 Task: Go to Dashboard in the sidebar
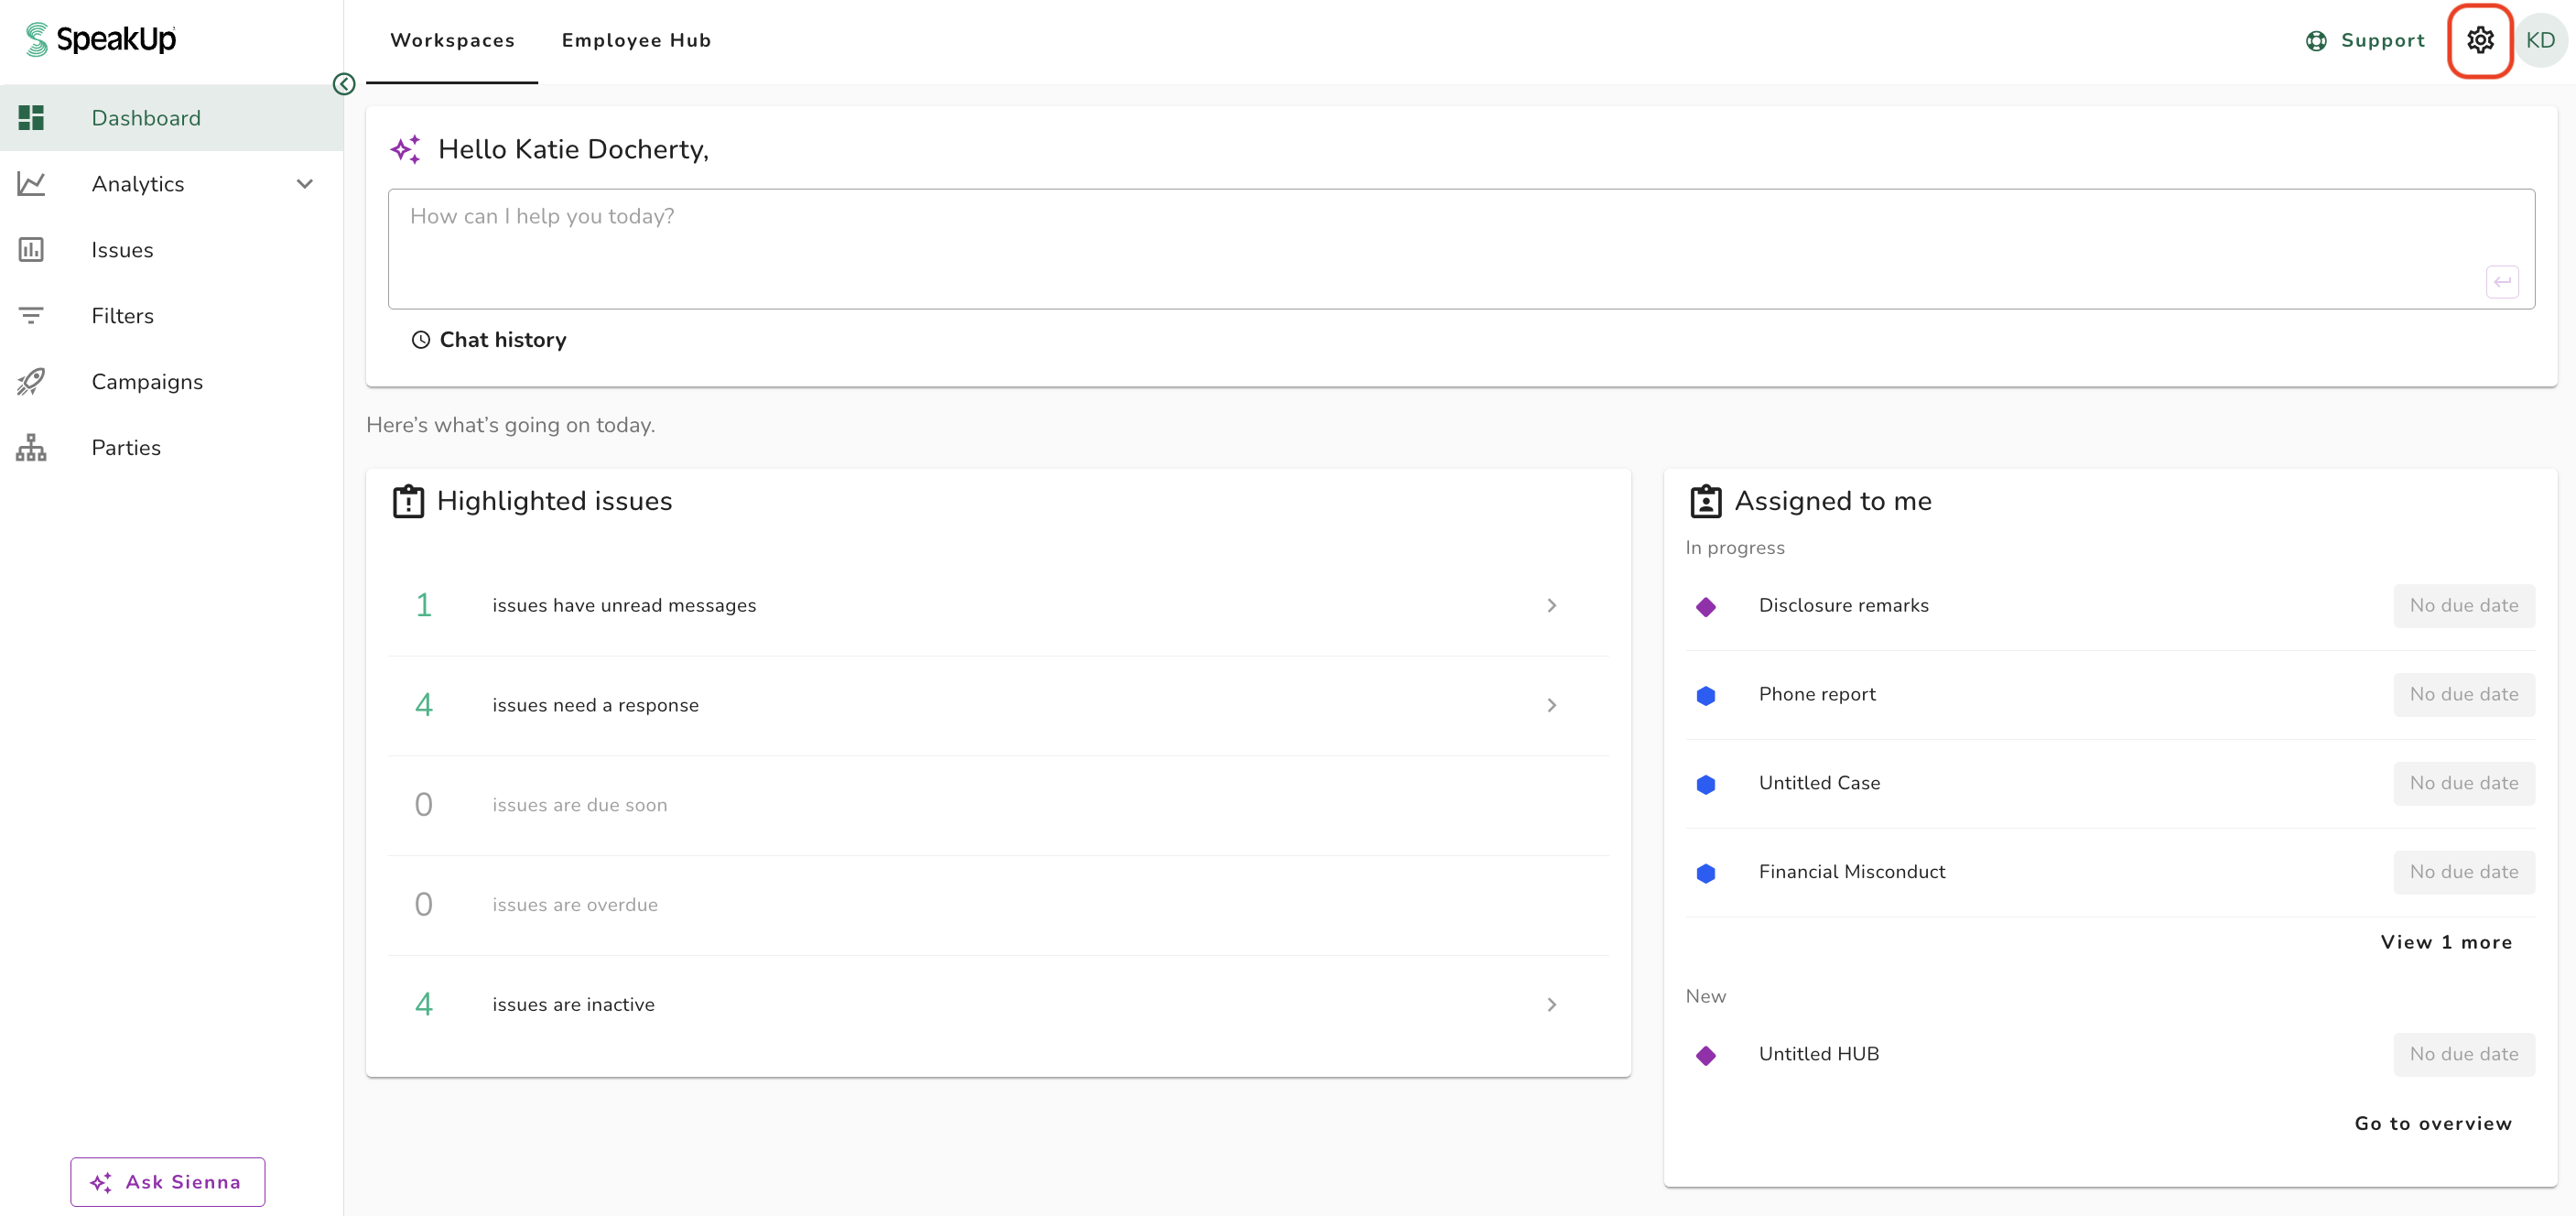(172, 118)
